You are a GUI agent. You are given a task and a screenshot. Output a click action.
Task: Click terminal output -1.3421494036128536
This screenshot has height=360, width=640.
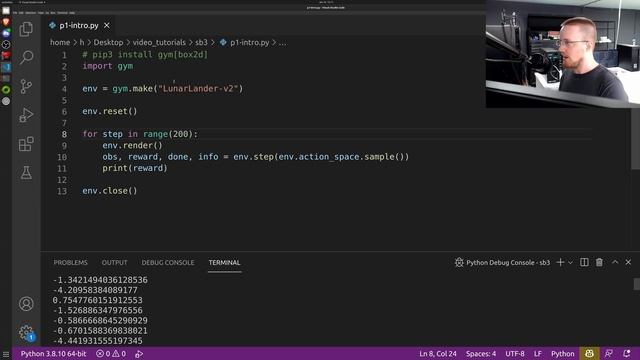(x=100, y=280)
